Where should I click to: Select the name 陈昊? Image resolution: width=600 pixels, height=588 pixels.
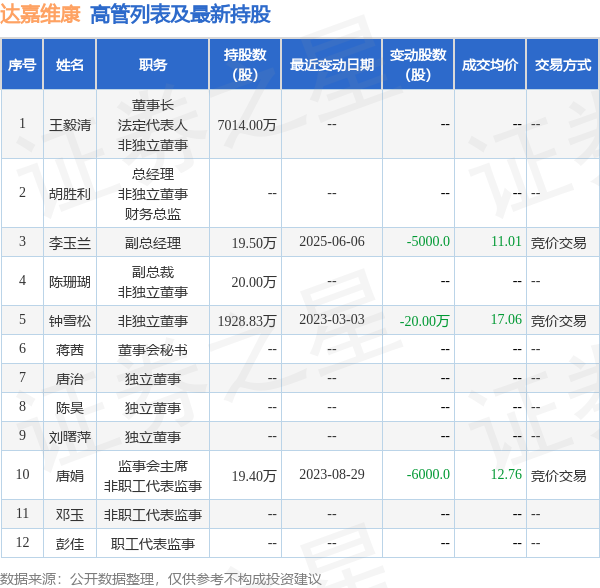coord(70,408)
